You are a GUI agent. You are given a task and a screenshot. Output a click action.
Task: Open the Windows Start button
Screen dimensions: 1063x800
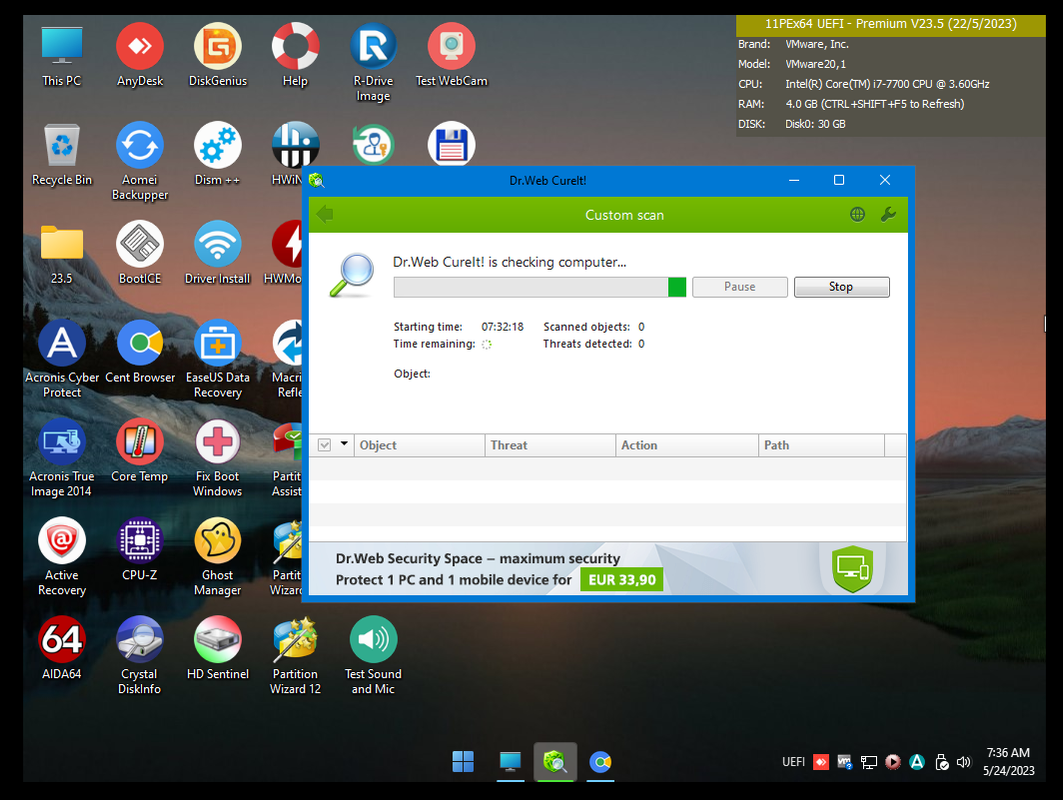tap(463, 761)
